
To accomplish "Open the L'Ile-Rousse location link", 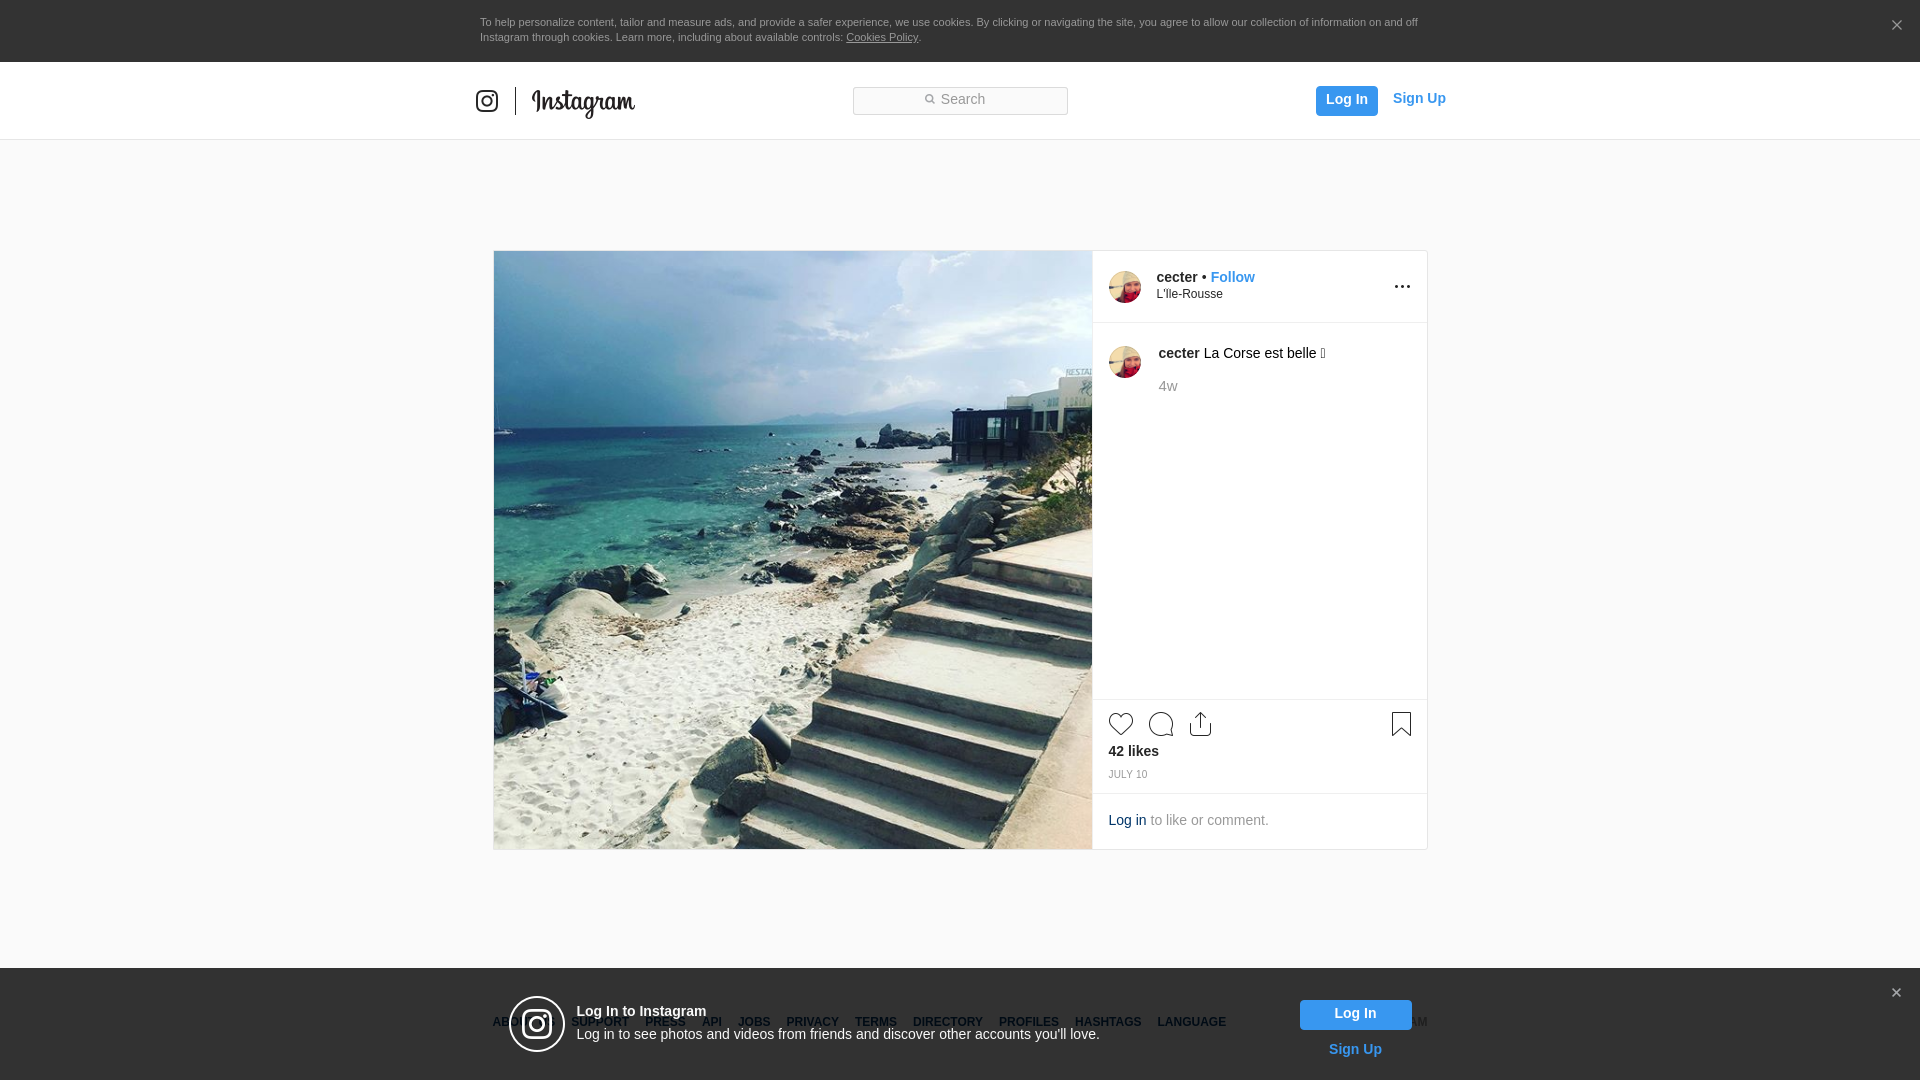I will [1189, 294].
